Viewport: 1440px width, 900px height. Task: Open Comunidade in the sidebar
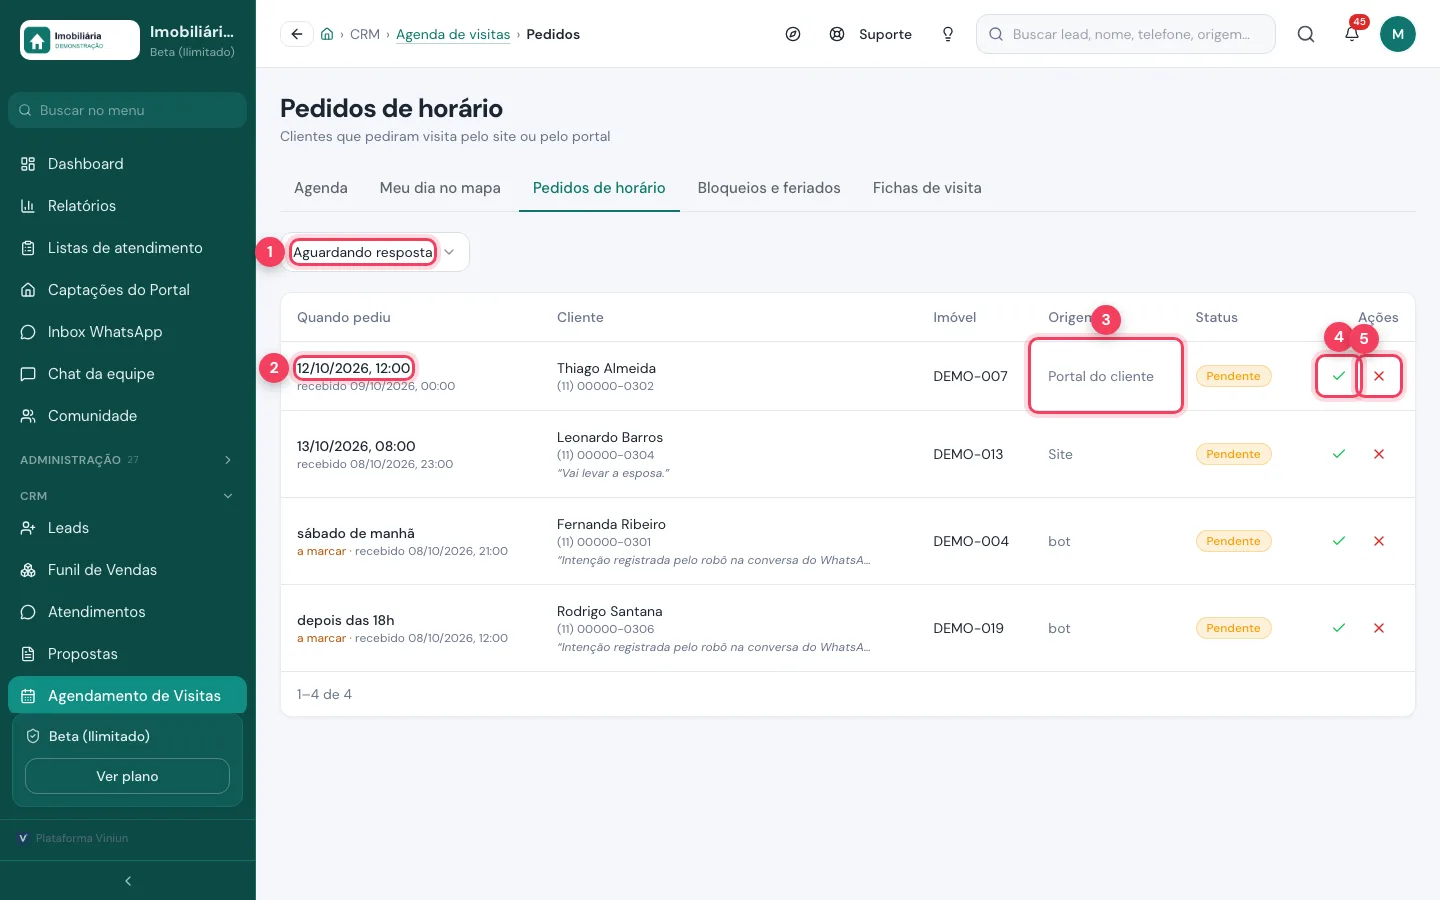click(127, 416)
